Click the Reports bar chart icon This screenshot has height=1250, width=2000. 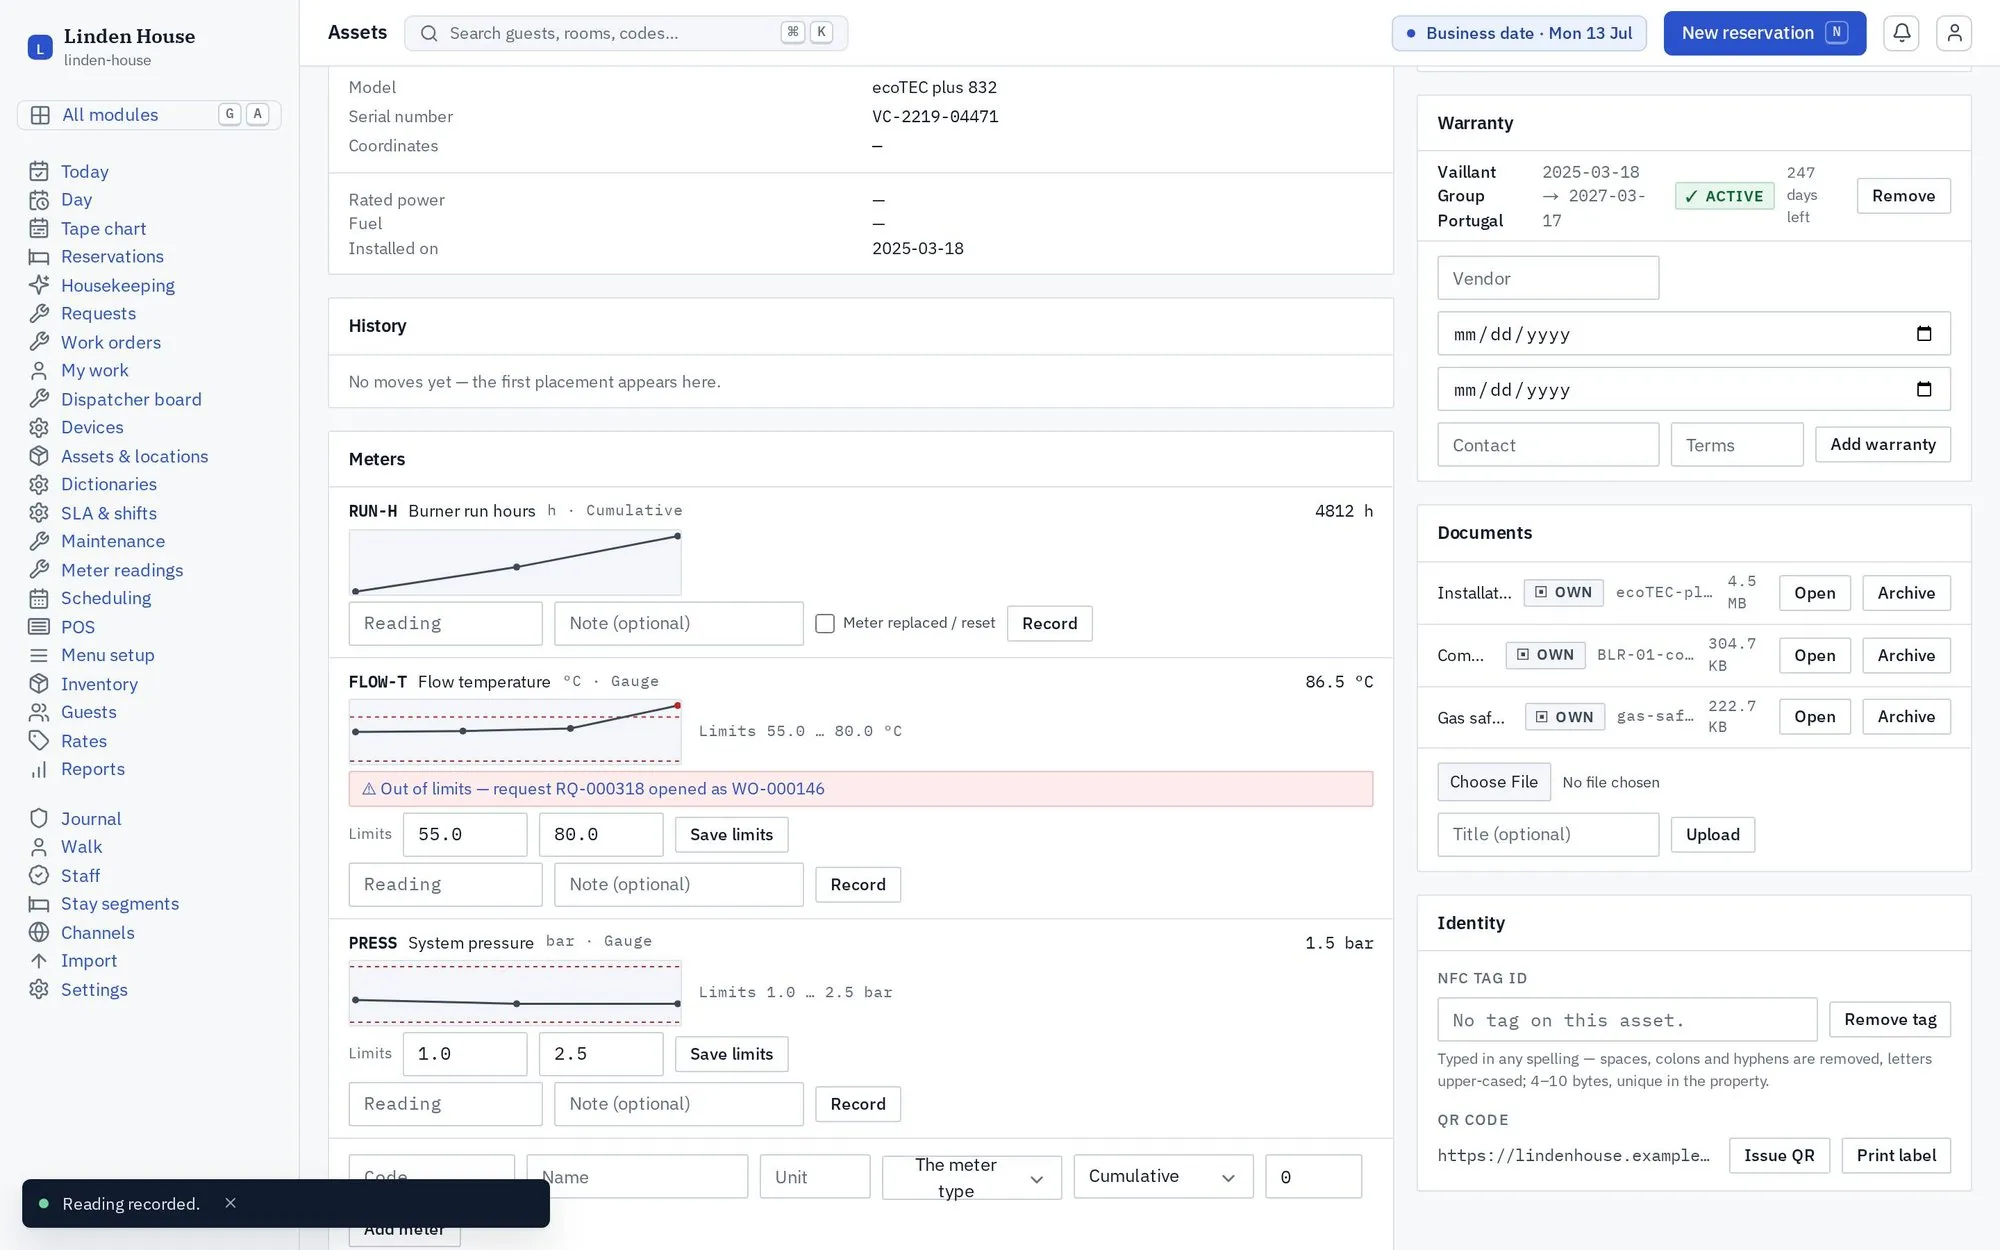click(39, 769)
